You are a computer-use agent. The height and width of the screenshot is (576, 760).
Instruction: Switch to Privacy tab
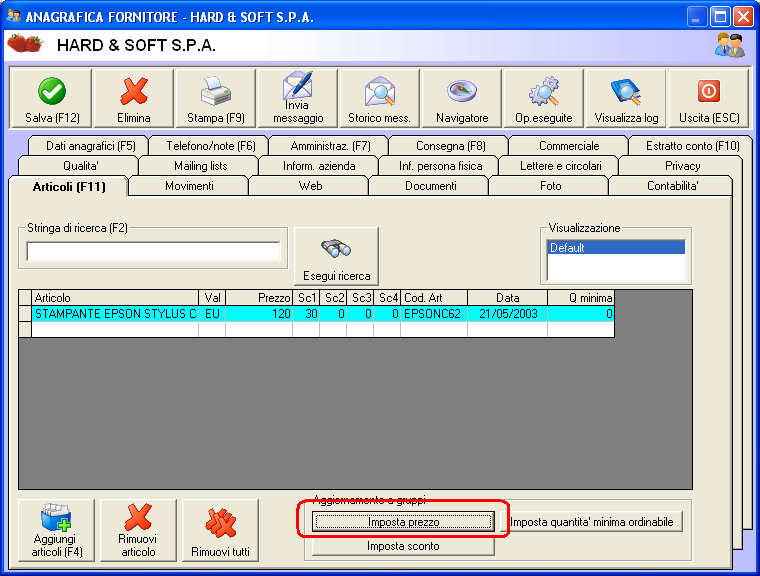coord(682,166)
